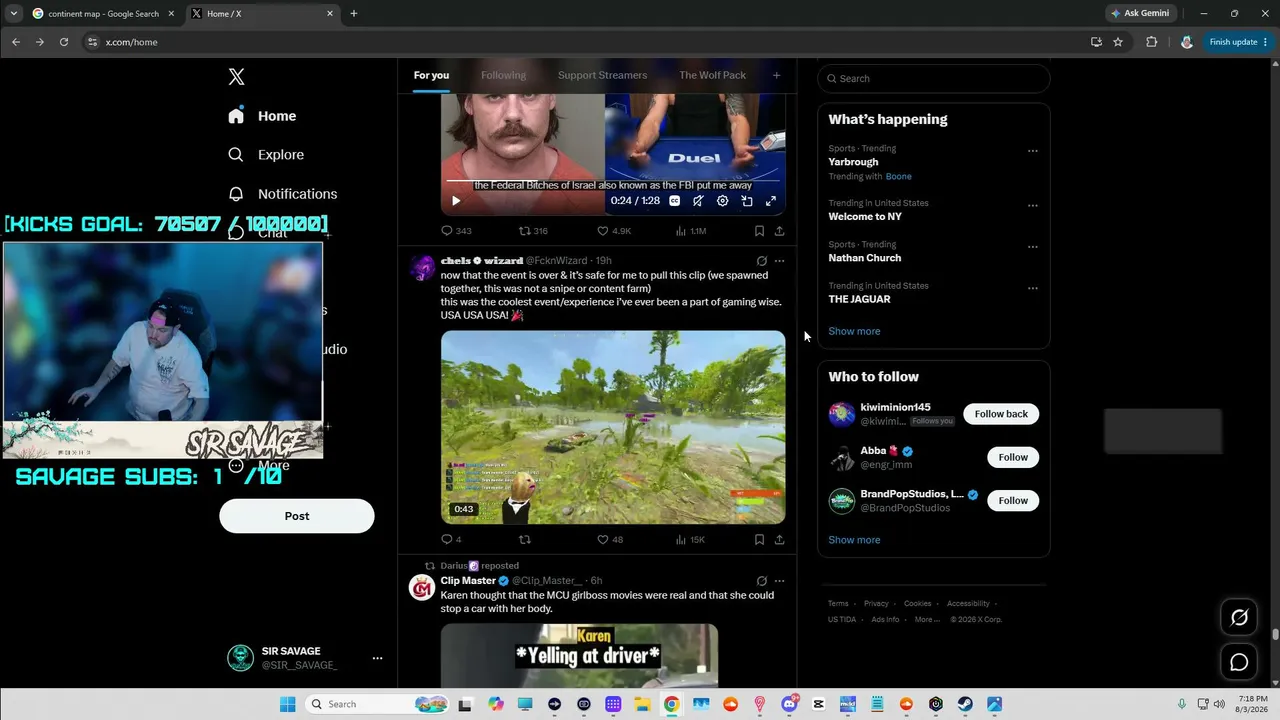Unmute the video with speaker icon
Viewport: 1280px width, 720px height.
tap(699, 201)
